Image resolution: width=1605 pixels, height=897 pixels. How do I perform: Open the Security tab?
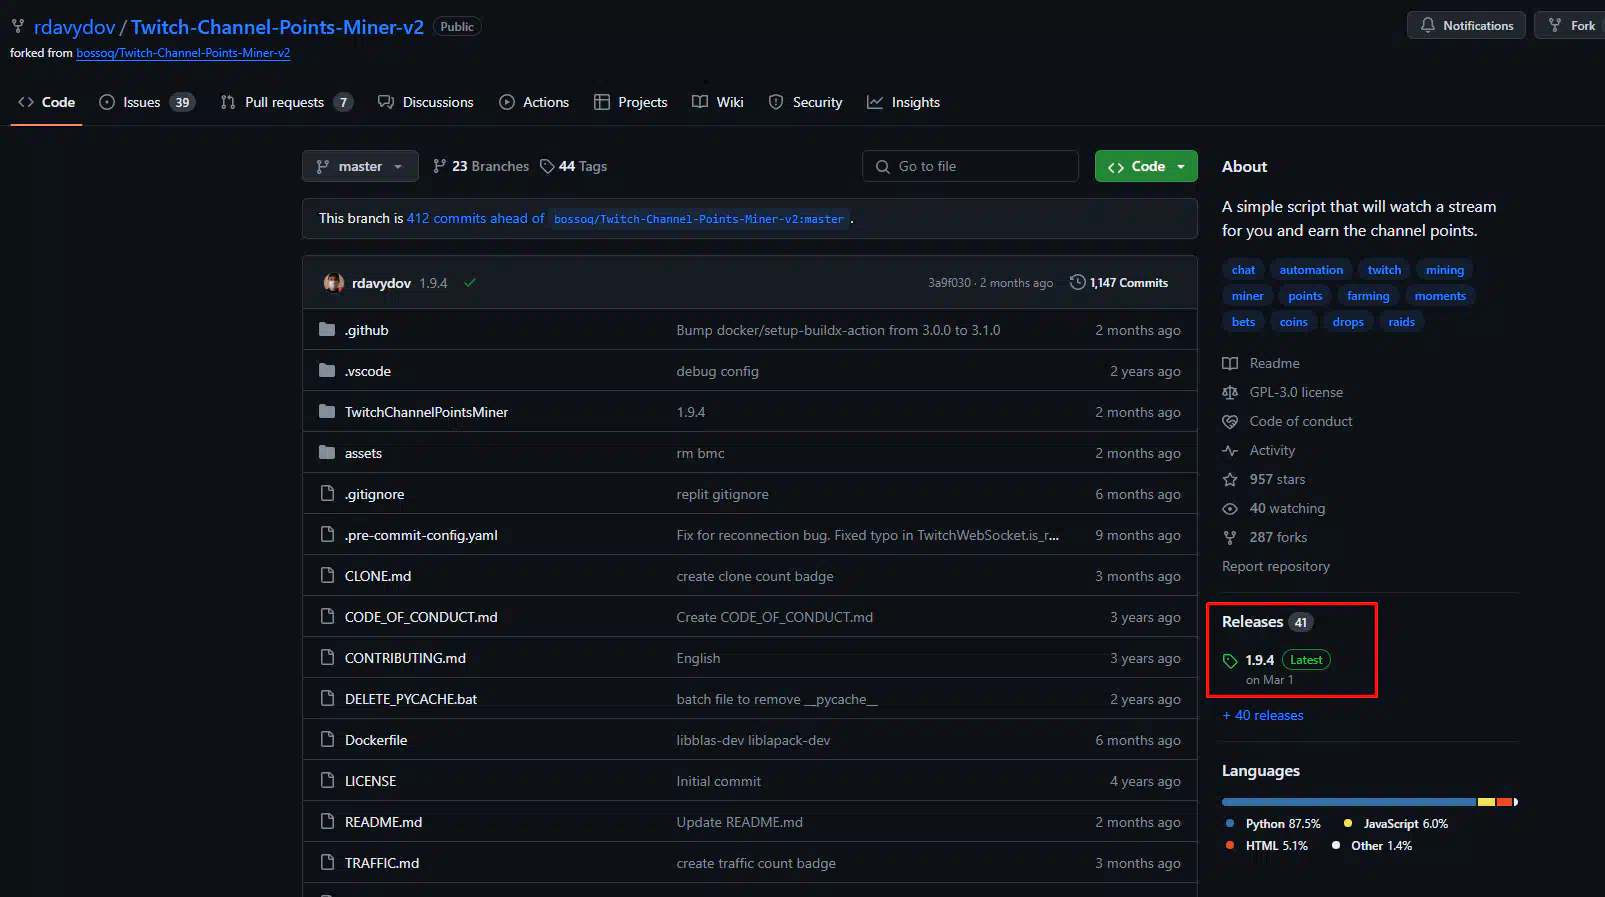tap(806, 102)
